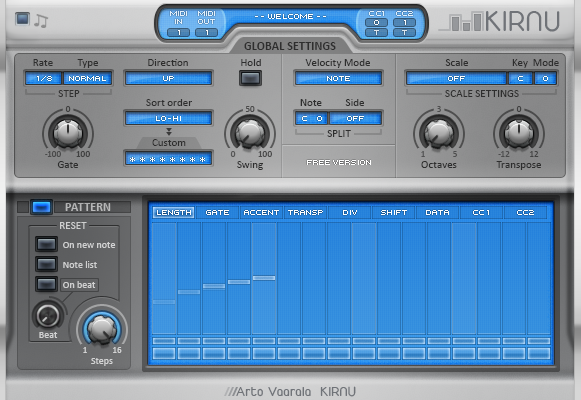Image resolution: width=581 pixels, height=400 pixels.
Task: Enable reset On new note
Action: [46, 244]
